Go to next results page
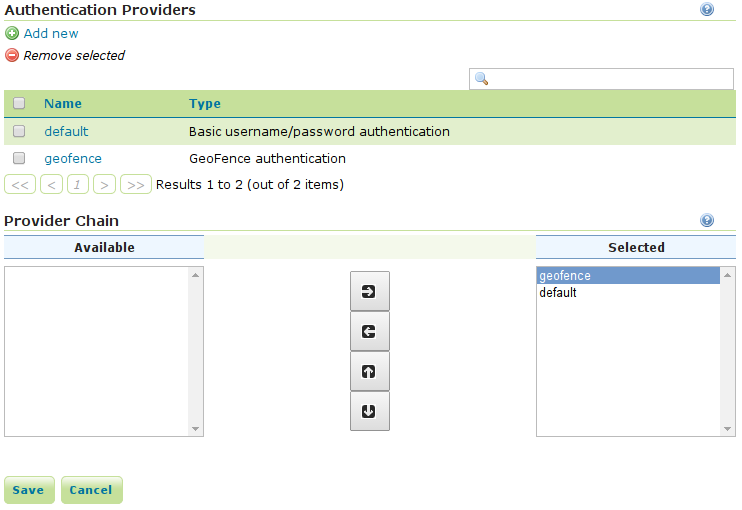The height and width of the screenshot is (510, 742). (104, 184)
